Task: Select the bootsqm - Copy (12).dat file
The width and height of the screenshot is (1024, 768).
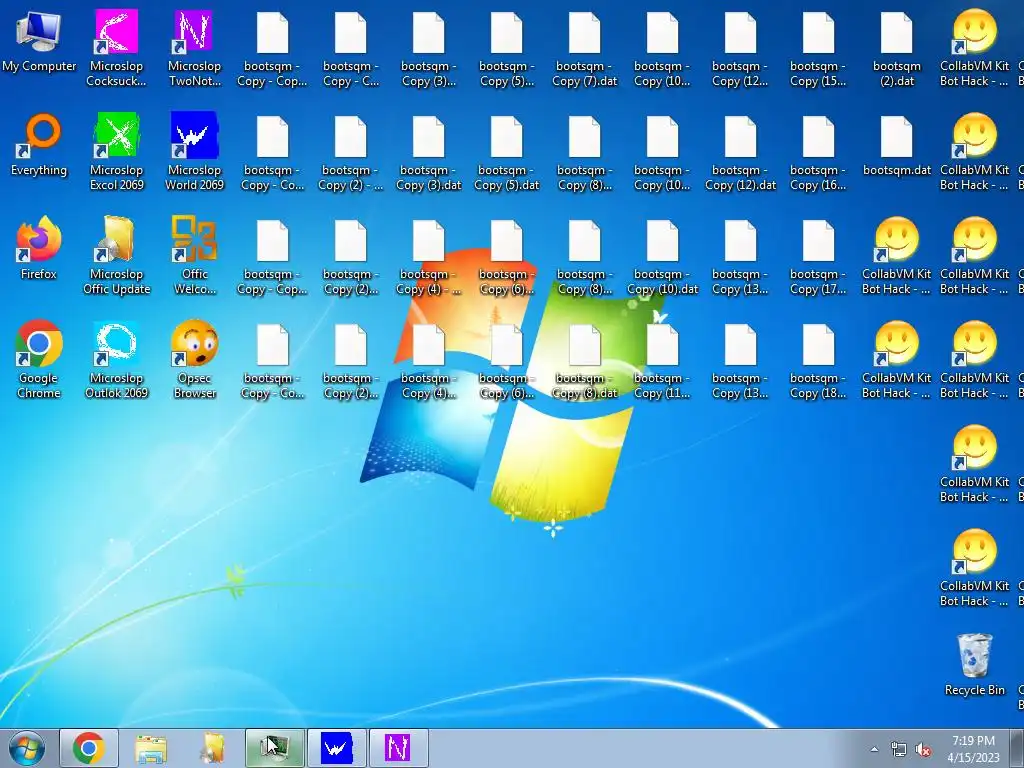Action: (741, 152)
